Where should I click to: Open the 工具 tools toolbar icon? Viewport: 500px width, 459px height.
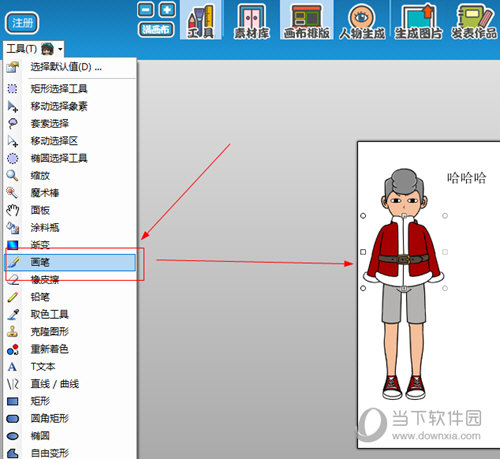(200, 20)
